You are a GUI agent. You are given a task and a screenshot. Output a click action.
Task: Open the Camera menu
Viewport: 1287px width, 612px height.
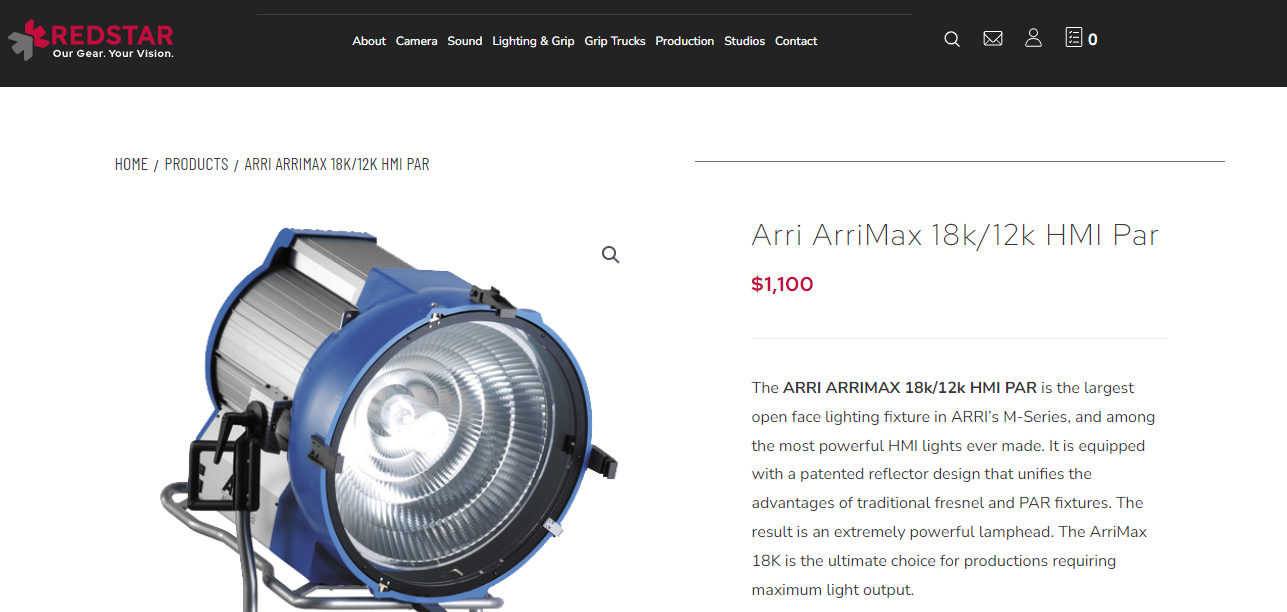click(416, 41)
